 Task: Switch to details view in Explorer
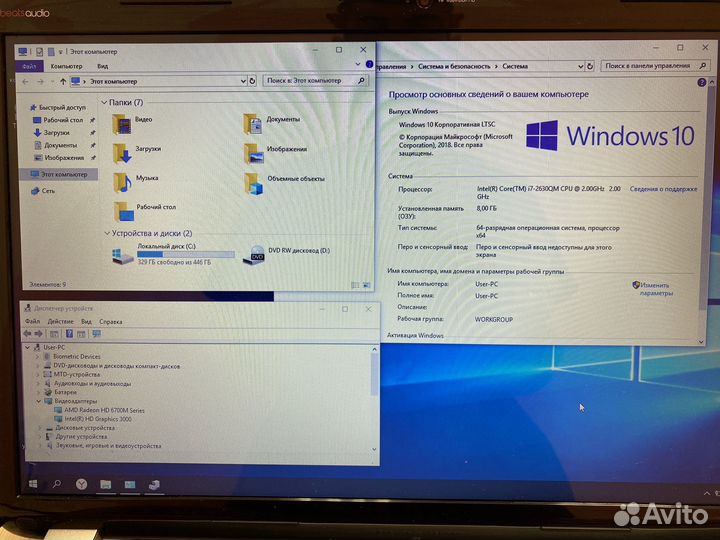point(355,285)
